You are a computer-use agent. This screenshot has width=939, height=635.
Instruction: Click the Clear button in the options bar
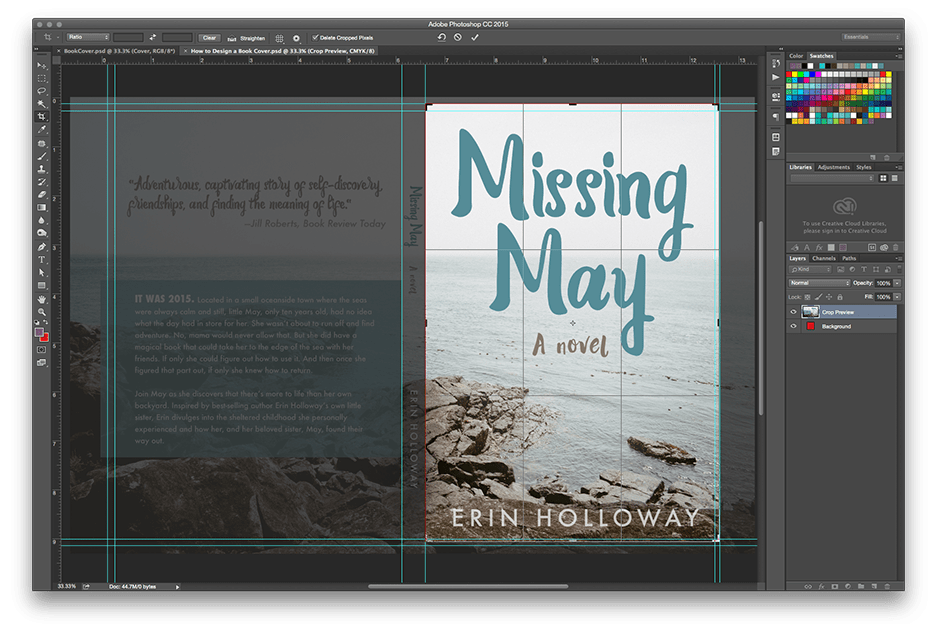point(209,37)
